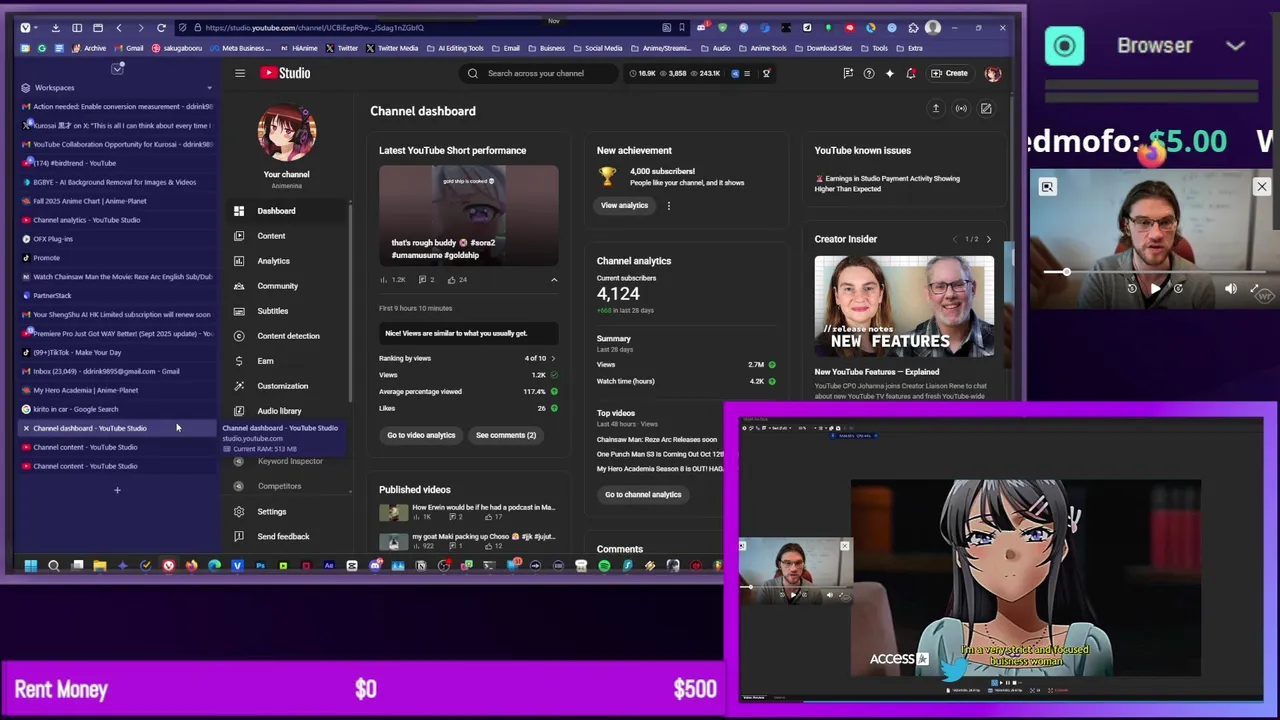Image resolution: width=1280 pixels, height=720 pixels.
Task: Open the Competitors sidebar item
Action: [x=288, y=486]
